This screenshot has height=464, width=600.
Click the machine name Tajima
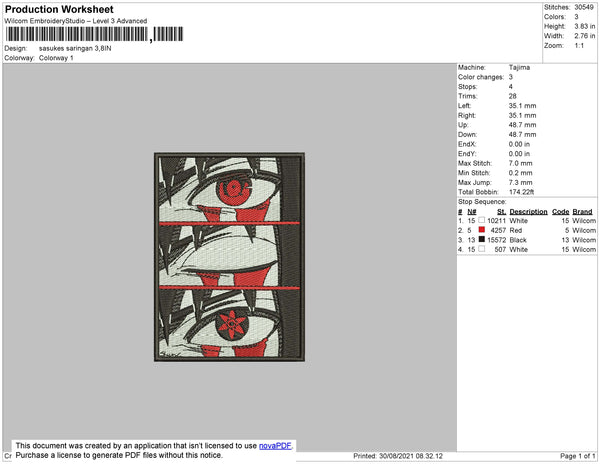click(x=519, y=67)
